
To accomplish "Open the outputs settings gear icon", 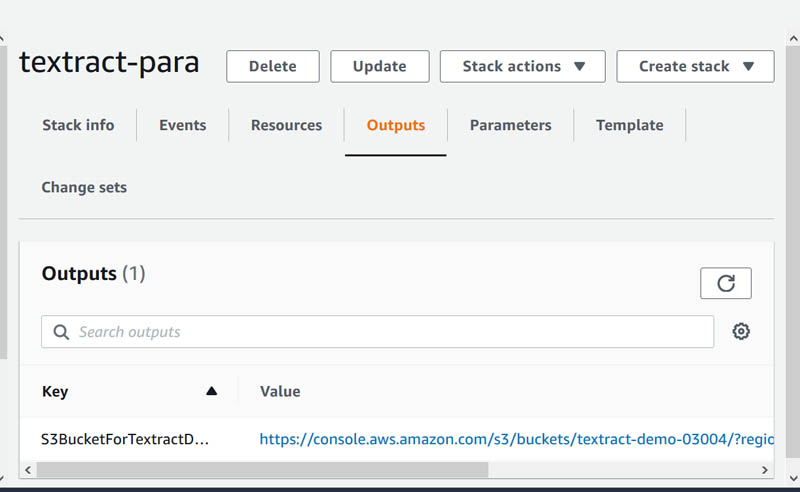I will point(741,332).
